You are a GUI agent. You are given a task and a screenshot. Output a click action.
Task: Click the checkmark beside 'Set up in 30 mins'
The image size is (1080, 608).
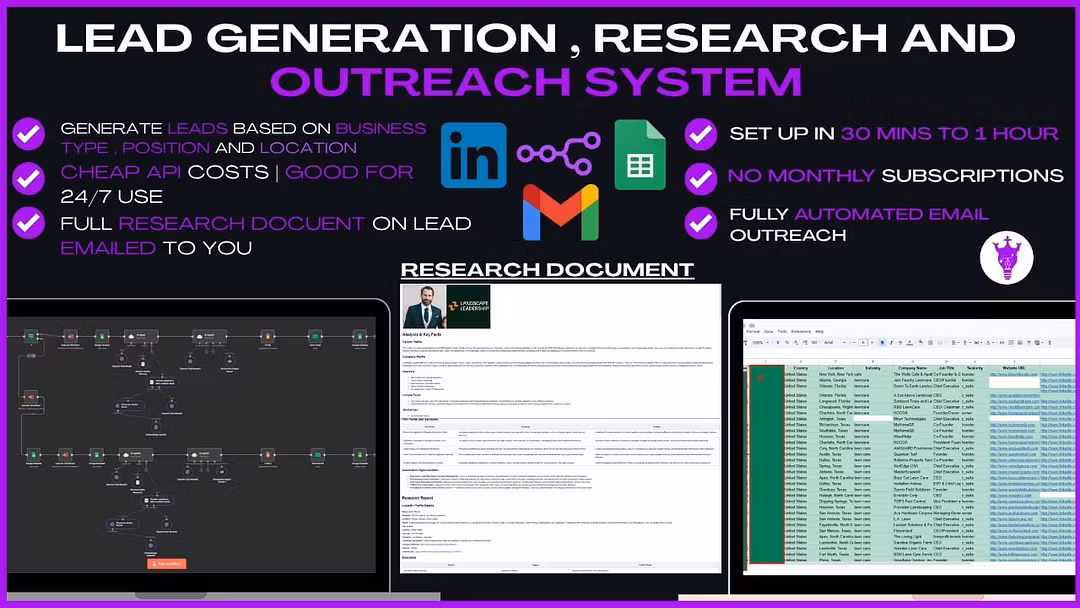pyautogui.click(x=701, y=134)
